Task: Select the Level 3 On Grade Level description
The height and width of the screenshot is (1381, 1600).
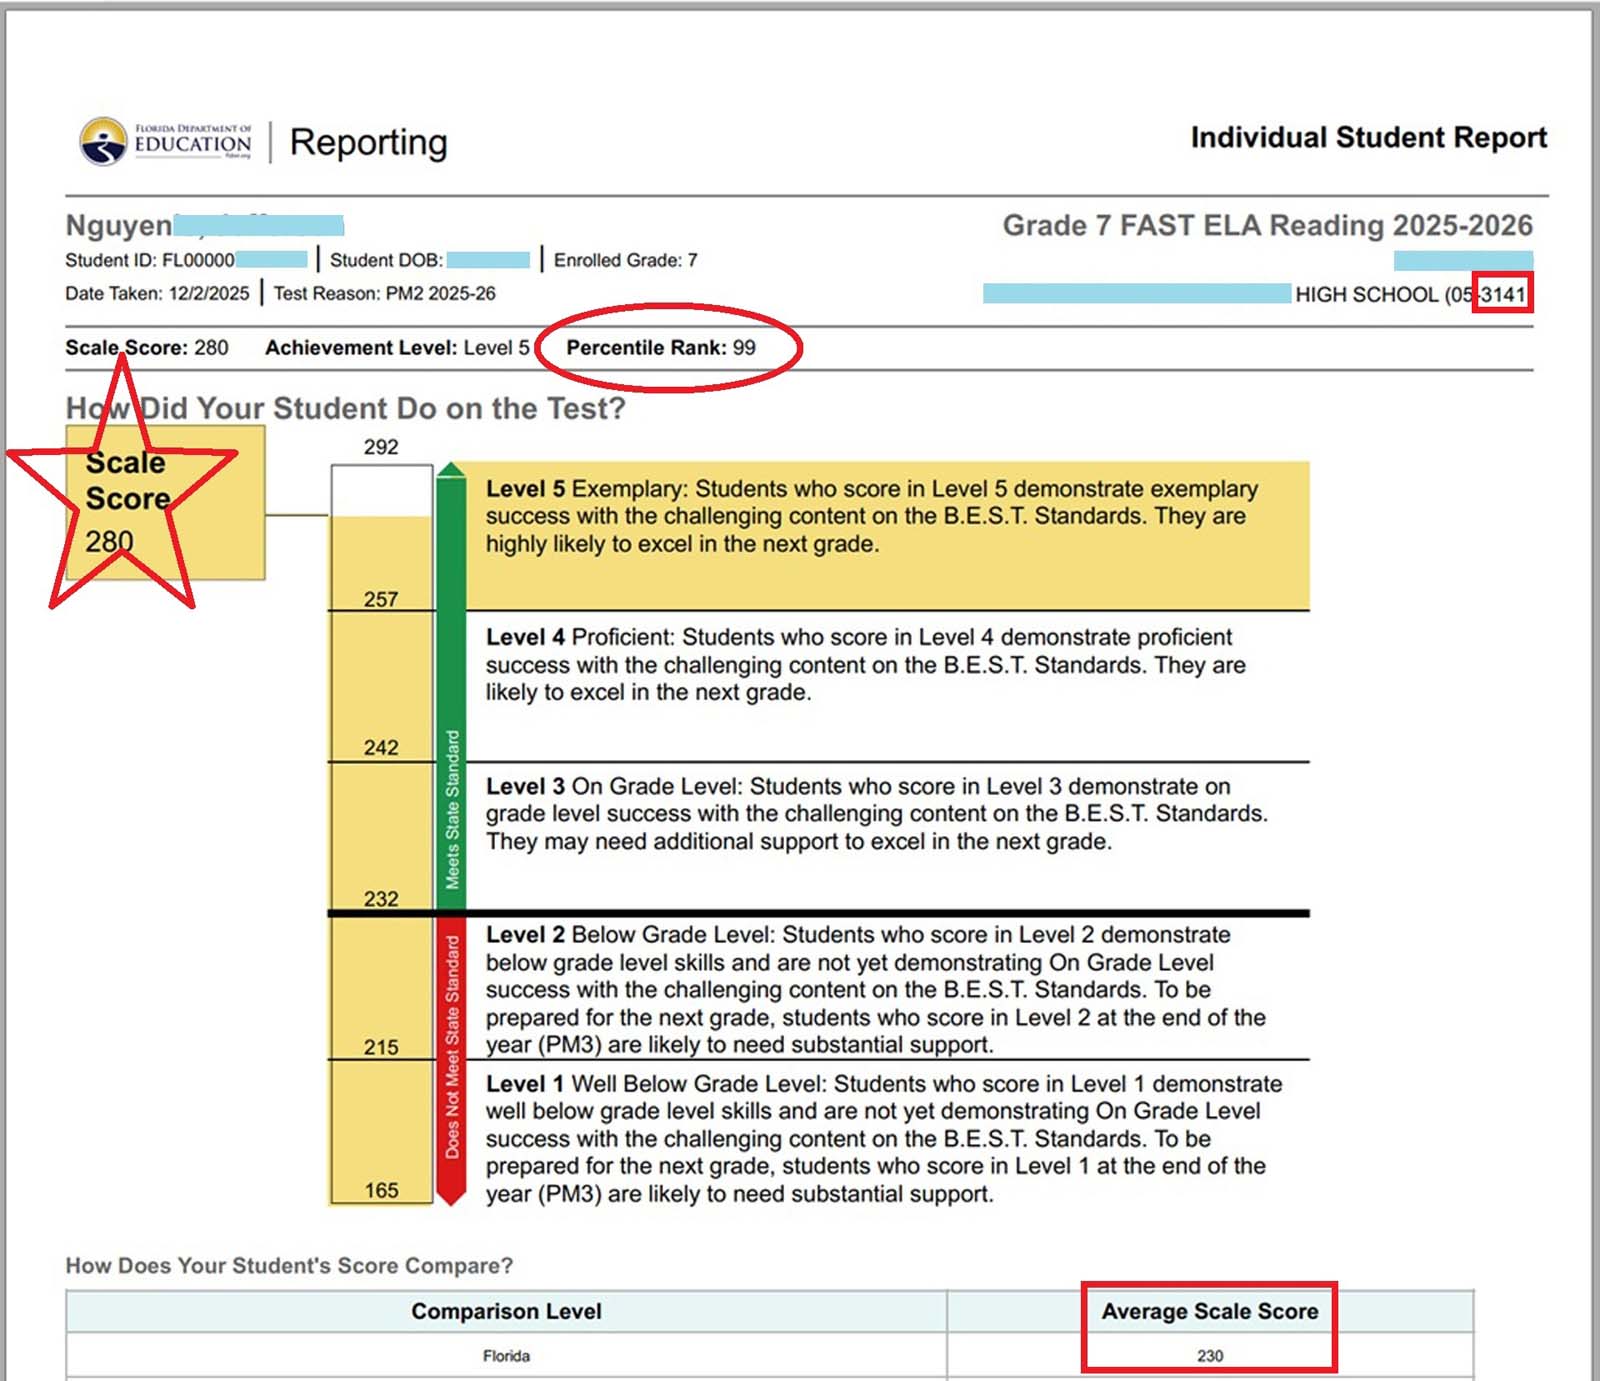Action: point(875,814)
